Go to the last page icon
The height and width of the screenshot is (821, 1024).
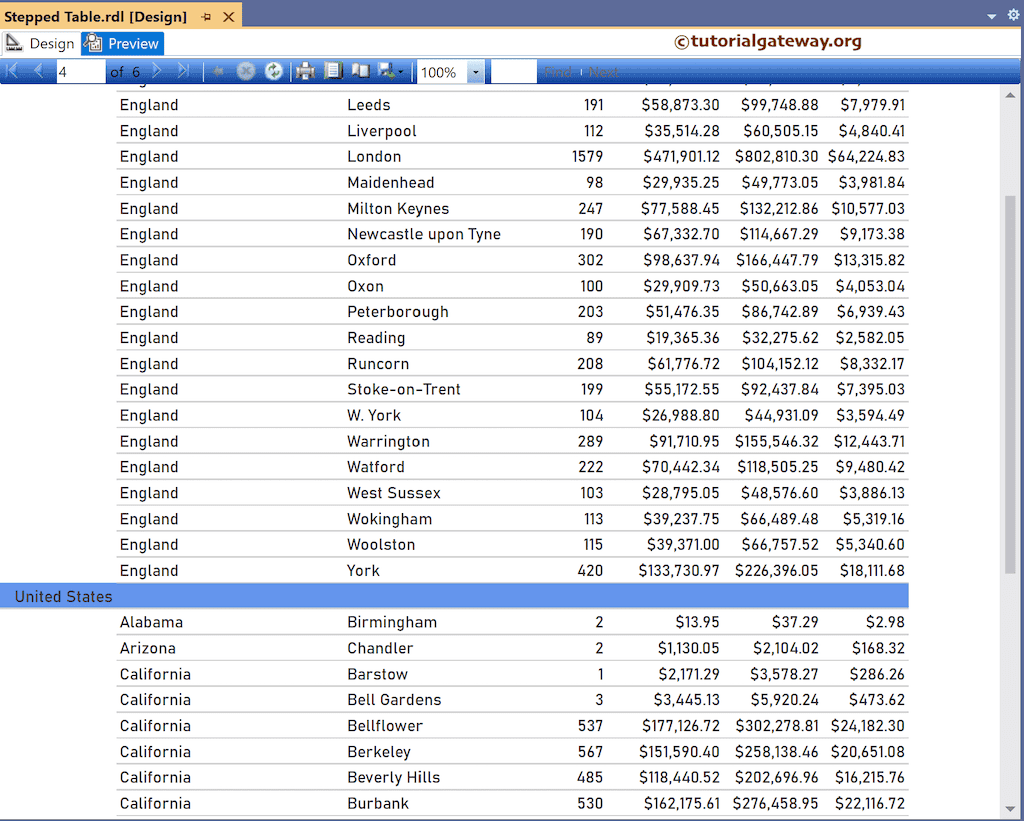[183, 71]
